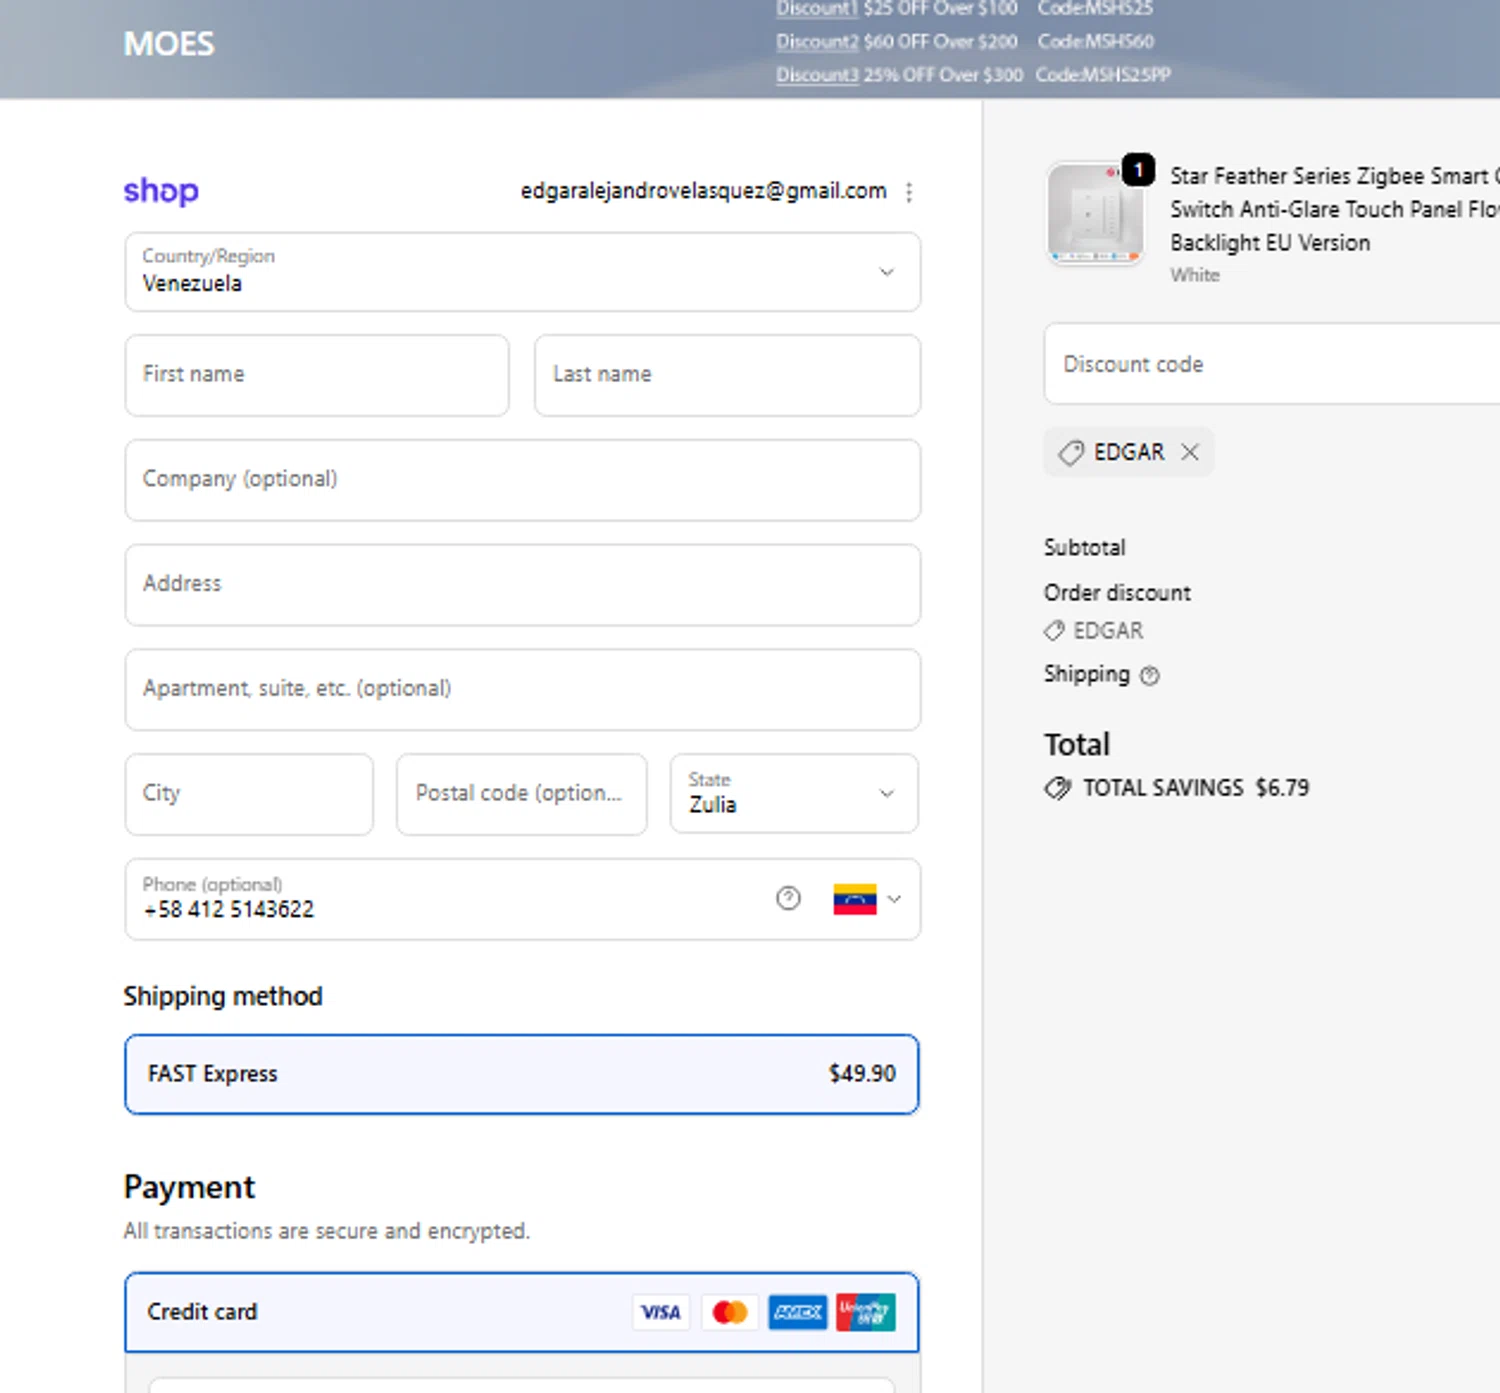Click the American Express icon
The image size is (1500, 1393).
[x=798, y=1312]
